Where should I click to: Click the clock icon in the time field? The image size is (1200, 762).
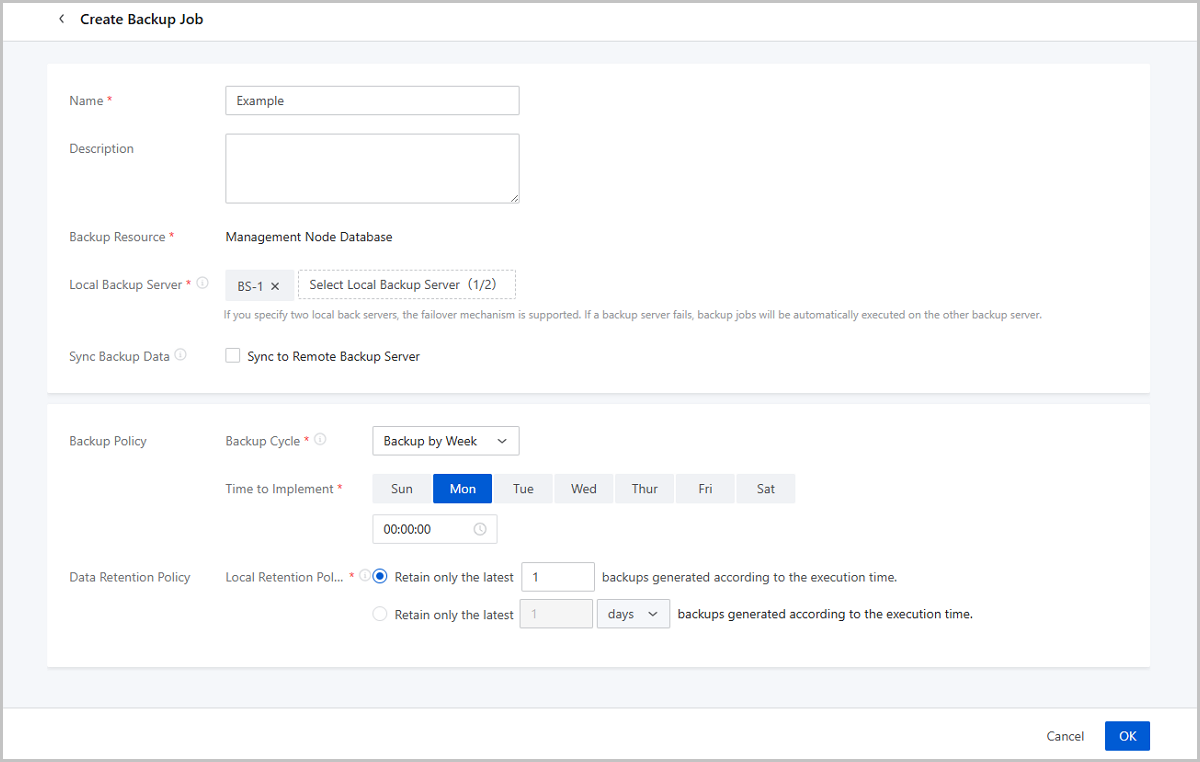pos(480,529)
